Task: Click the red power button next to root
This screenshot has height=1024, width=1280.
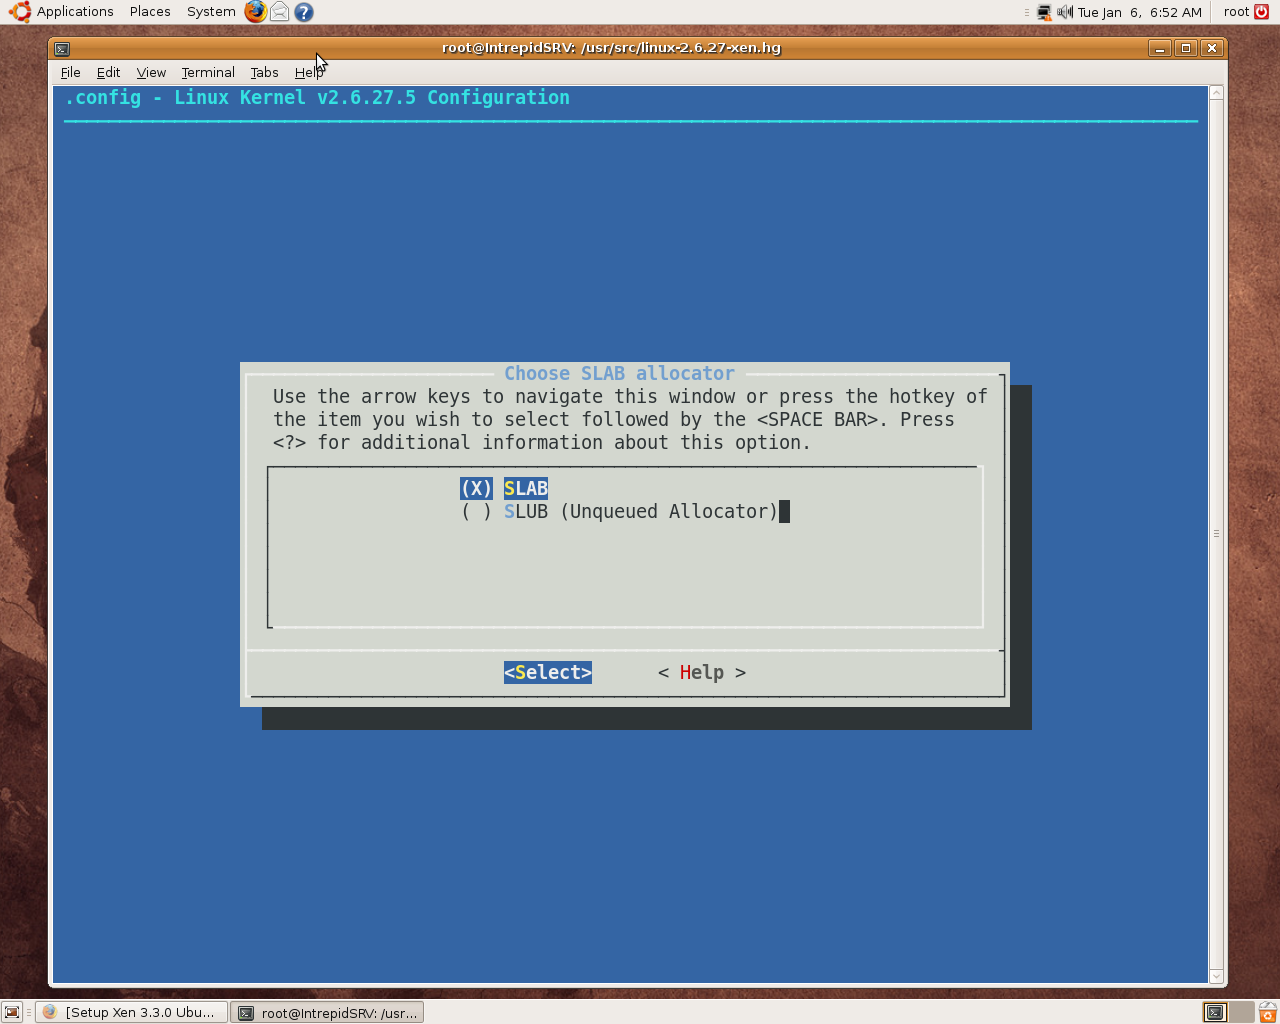Action: click(x=1261, y=12)
